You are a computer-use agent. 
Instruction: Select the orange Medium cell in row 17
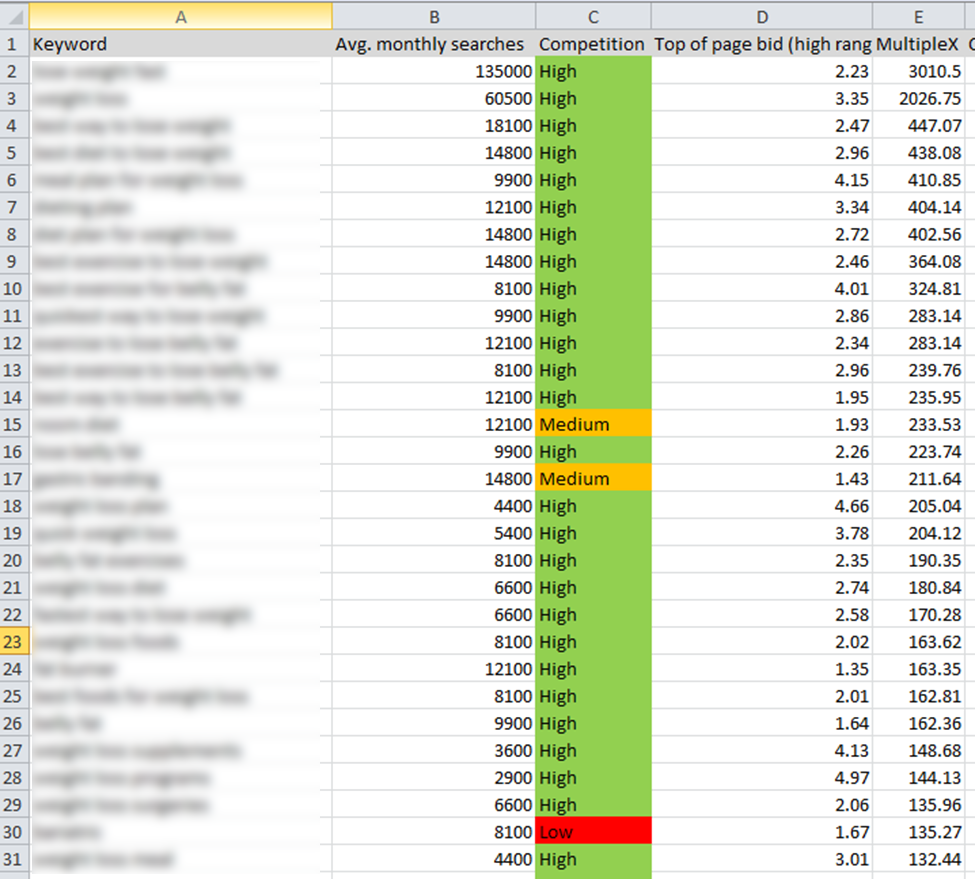[x=593, y=479]
